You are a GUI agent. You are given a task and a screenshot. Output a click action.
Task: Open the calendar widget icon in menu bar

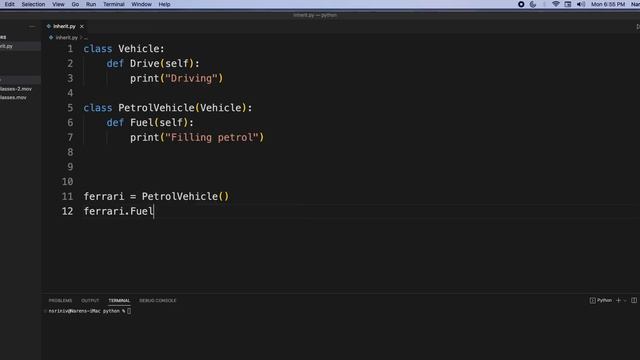(x=568, y=4)
